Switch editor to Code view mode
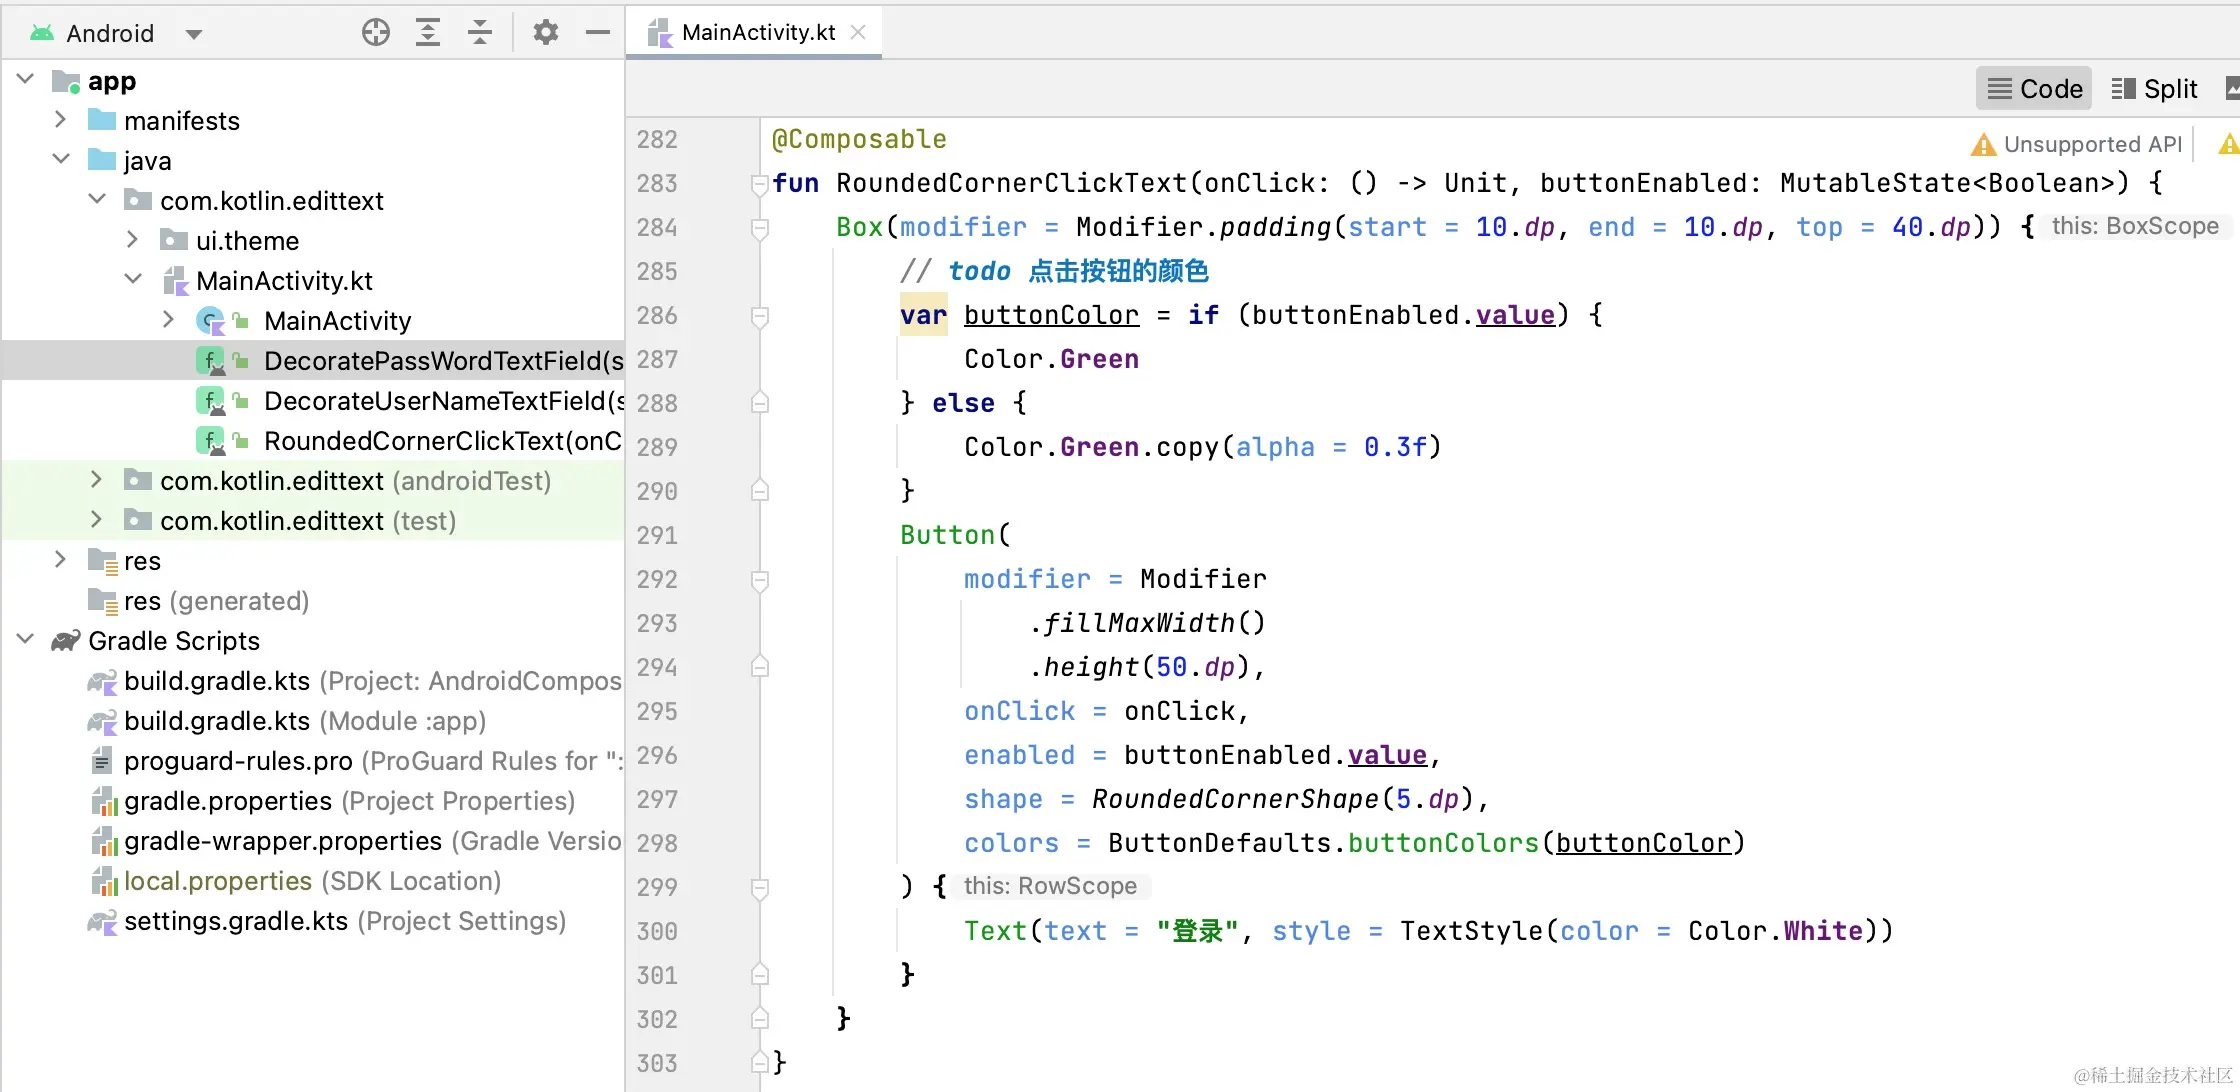 coord(2034,89)
